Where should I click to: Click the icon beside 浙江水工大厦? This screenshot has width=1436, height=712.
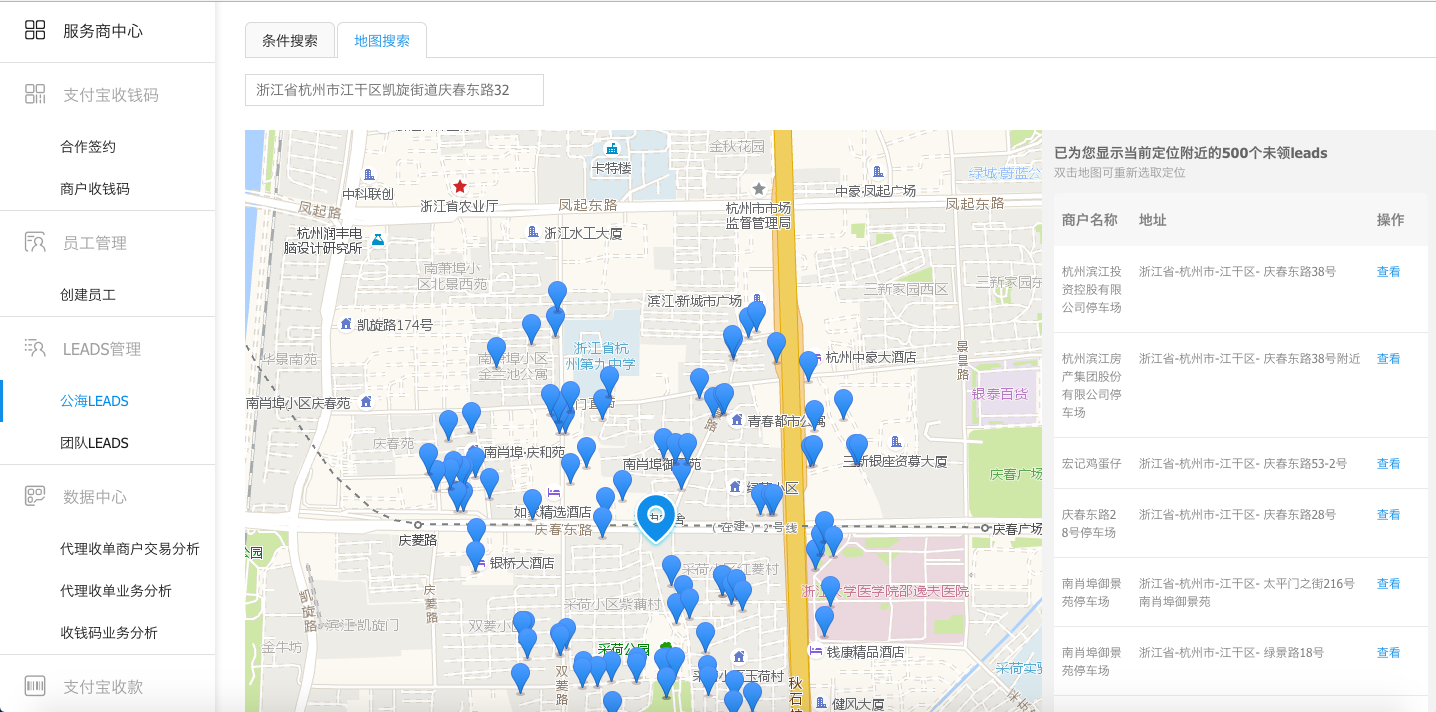pyautogui.click(x=532, y=231)
